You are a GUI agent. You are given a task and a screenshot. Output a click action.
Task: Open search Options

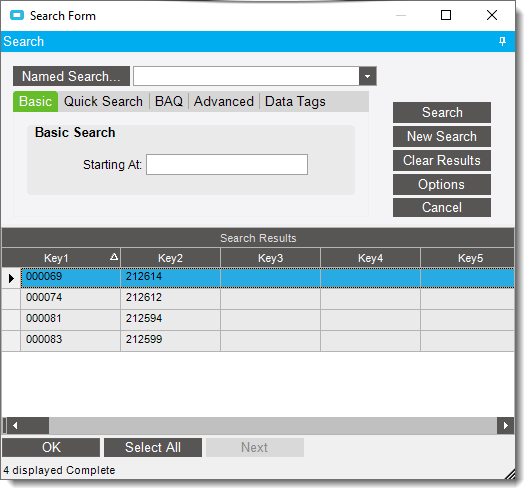442,185
